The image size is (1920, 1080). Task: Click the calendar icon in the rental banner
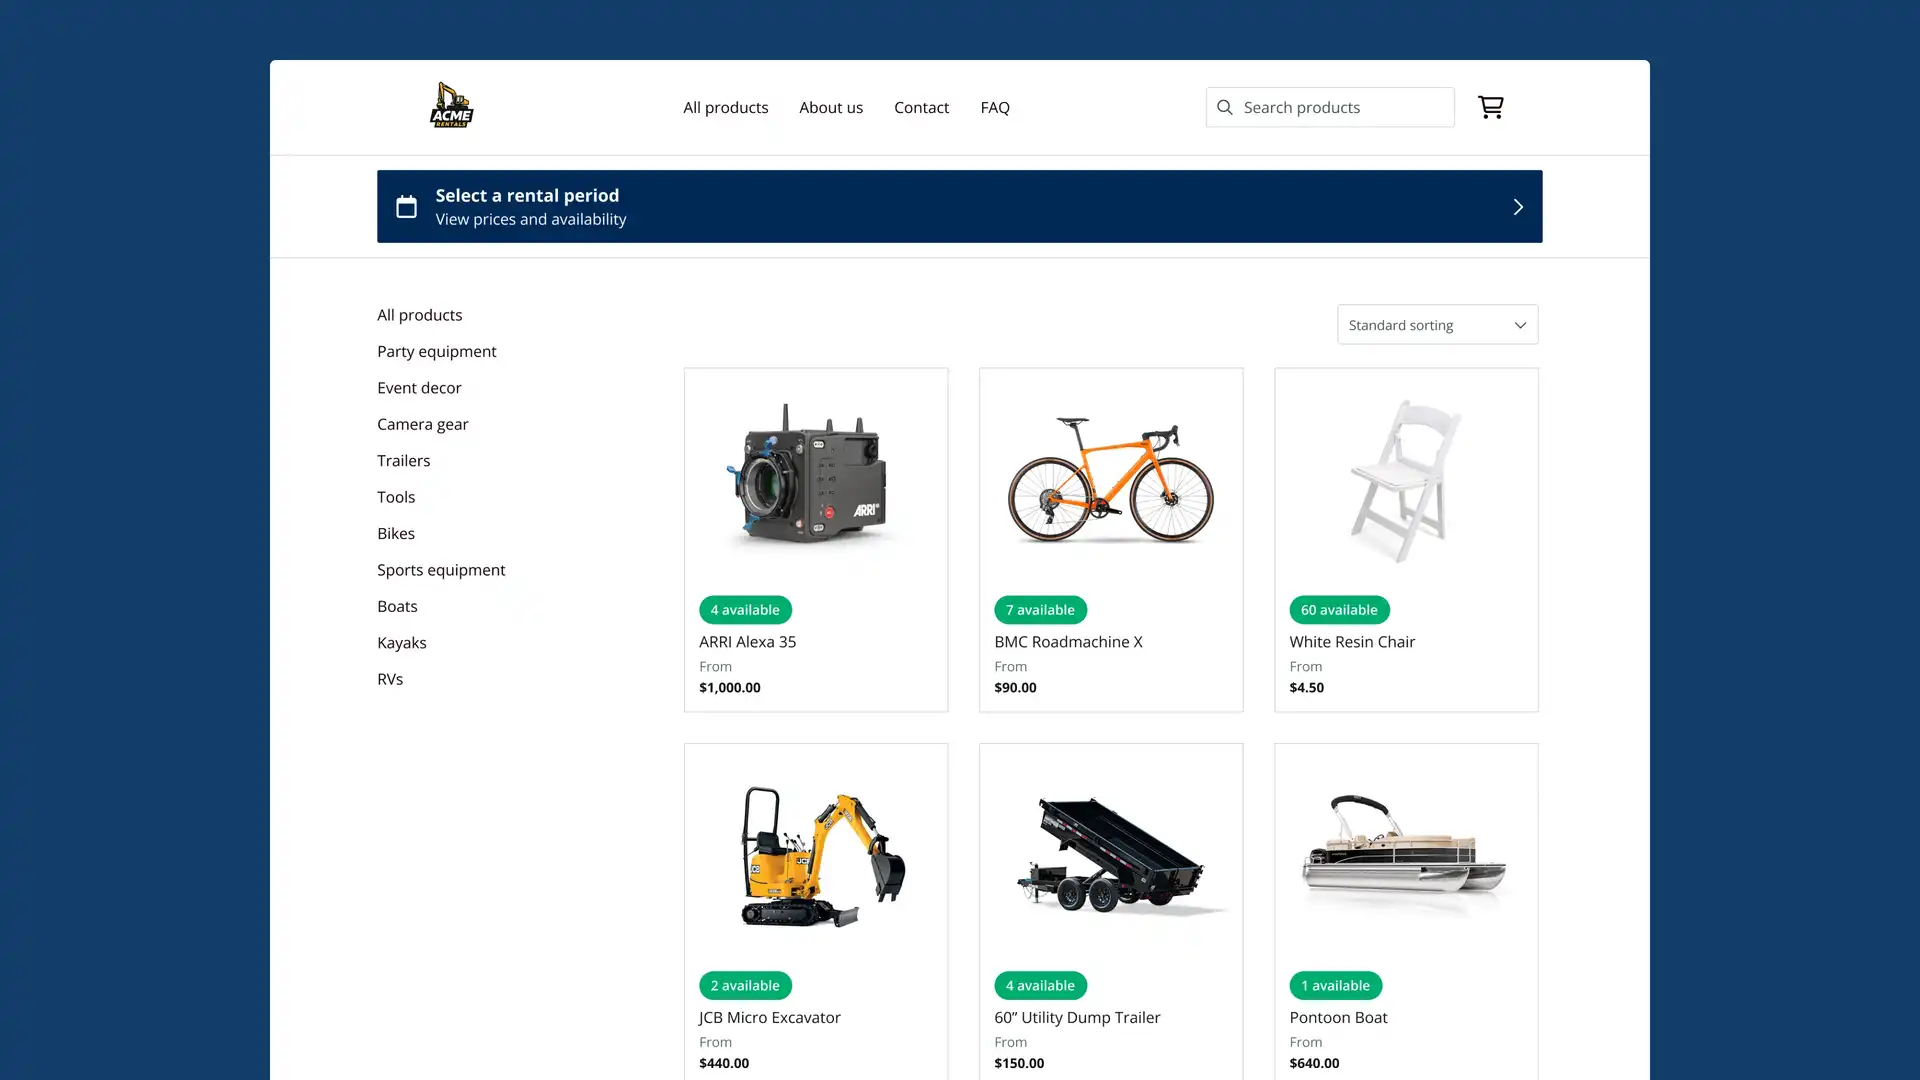click(406, 206)
